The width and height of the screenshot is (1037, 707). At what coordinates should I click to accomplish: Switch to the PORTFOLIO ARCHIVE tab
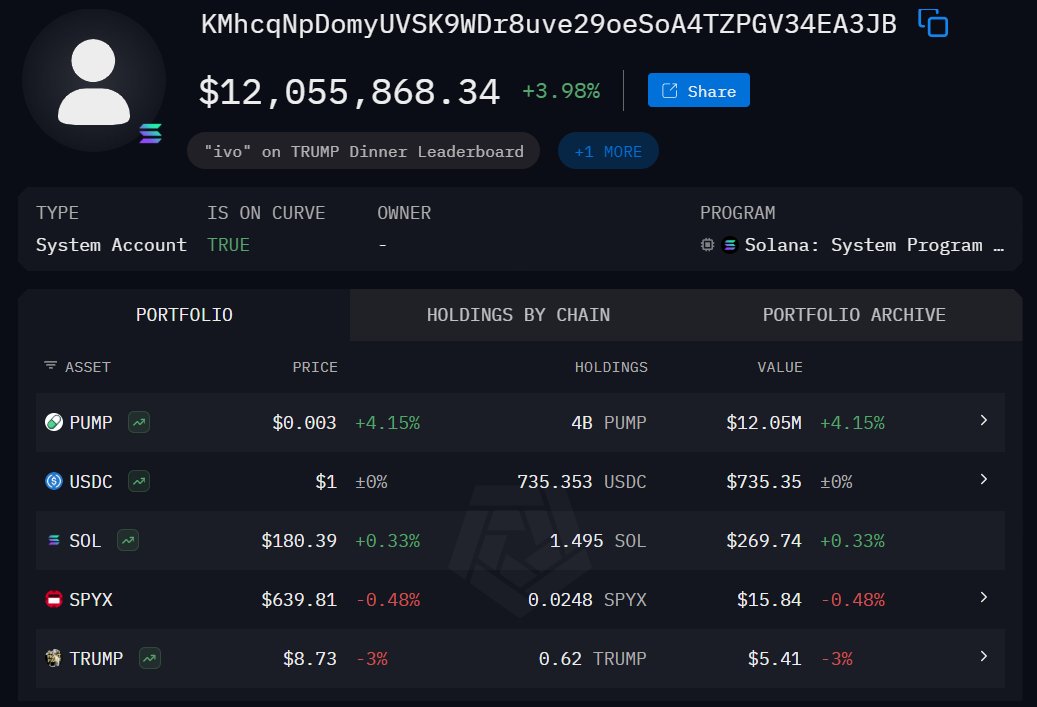[x=854, y=315]
